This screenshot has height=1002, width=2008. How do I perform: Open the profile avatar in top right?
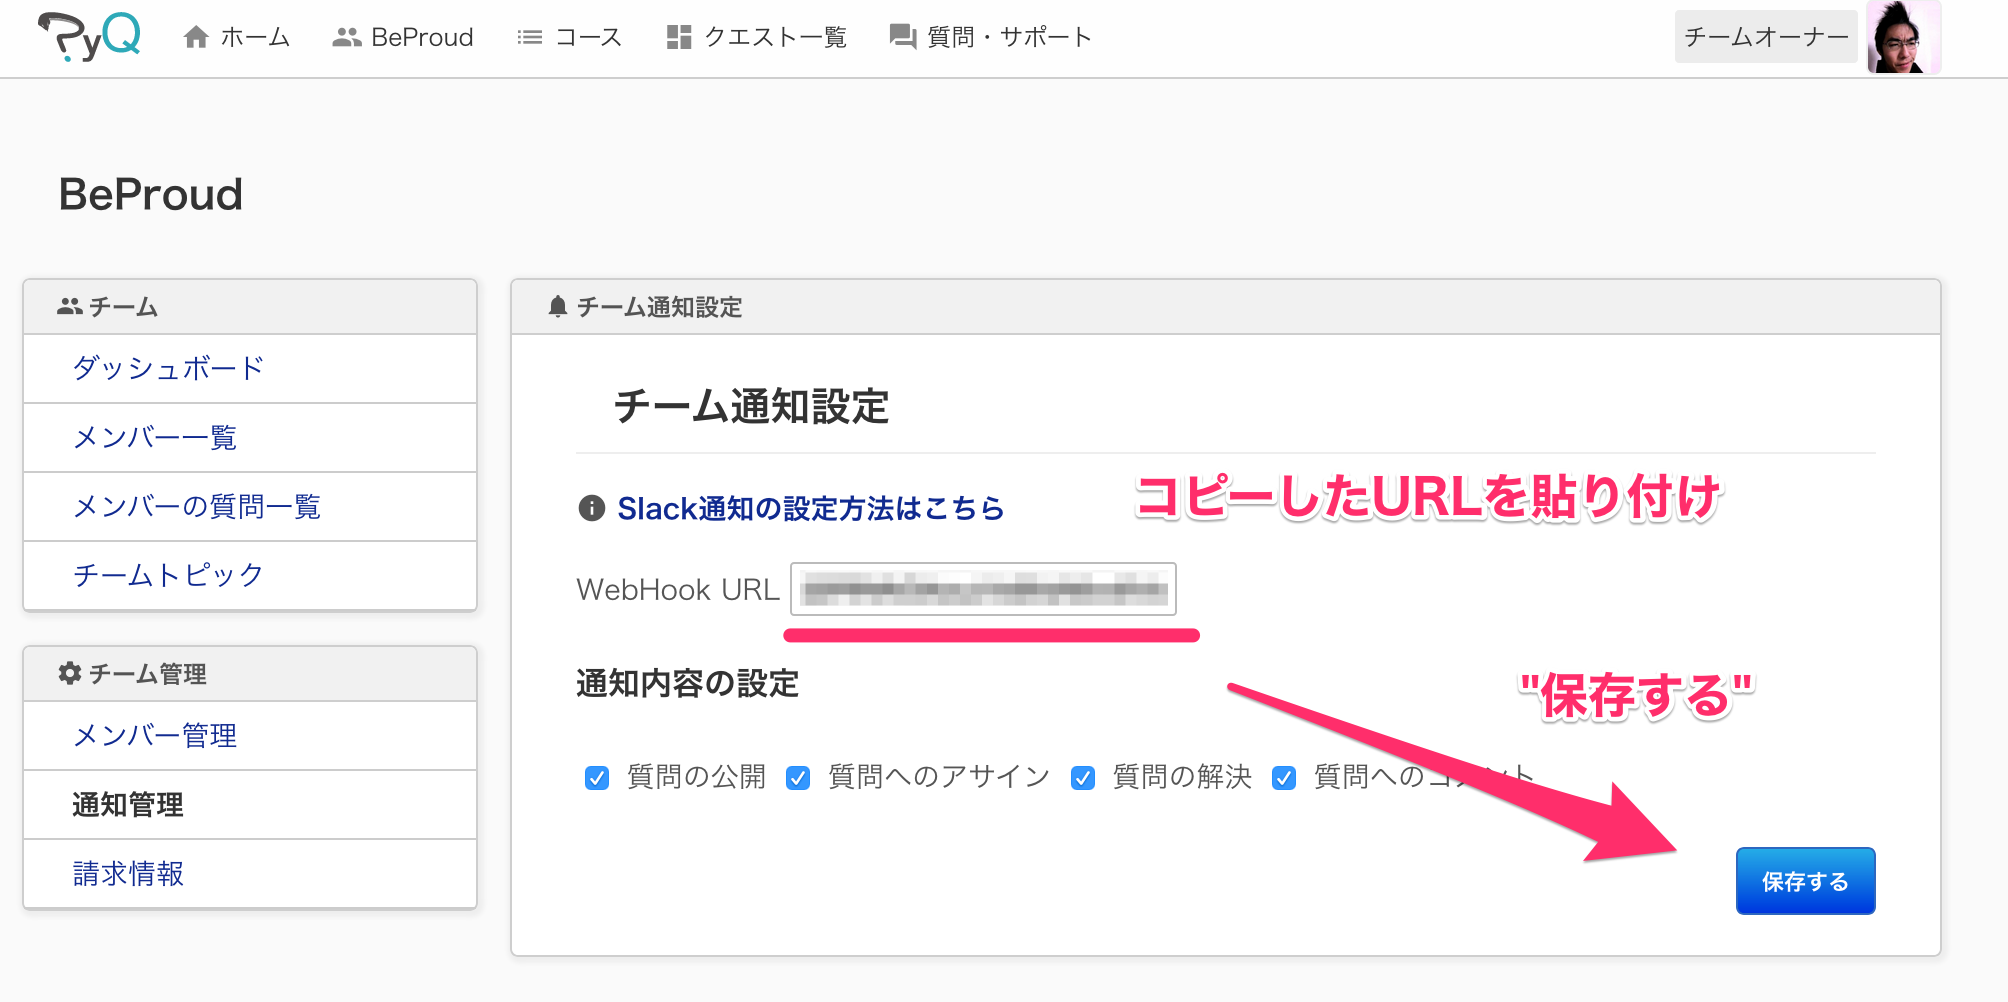(x=1903, y=37)
